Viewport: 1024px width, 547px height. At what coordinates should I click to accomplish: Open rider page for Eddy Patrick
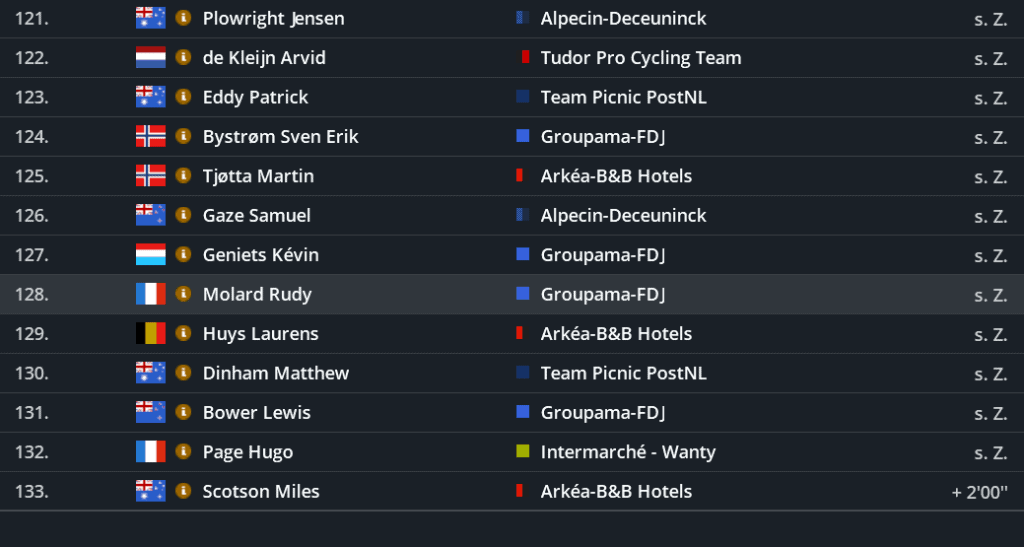[x=255, y=97]
